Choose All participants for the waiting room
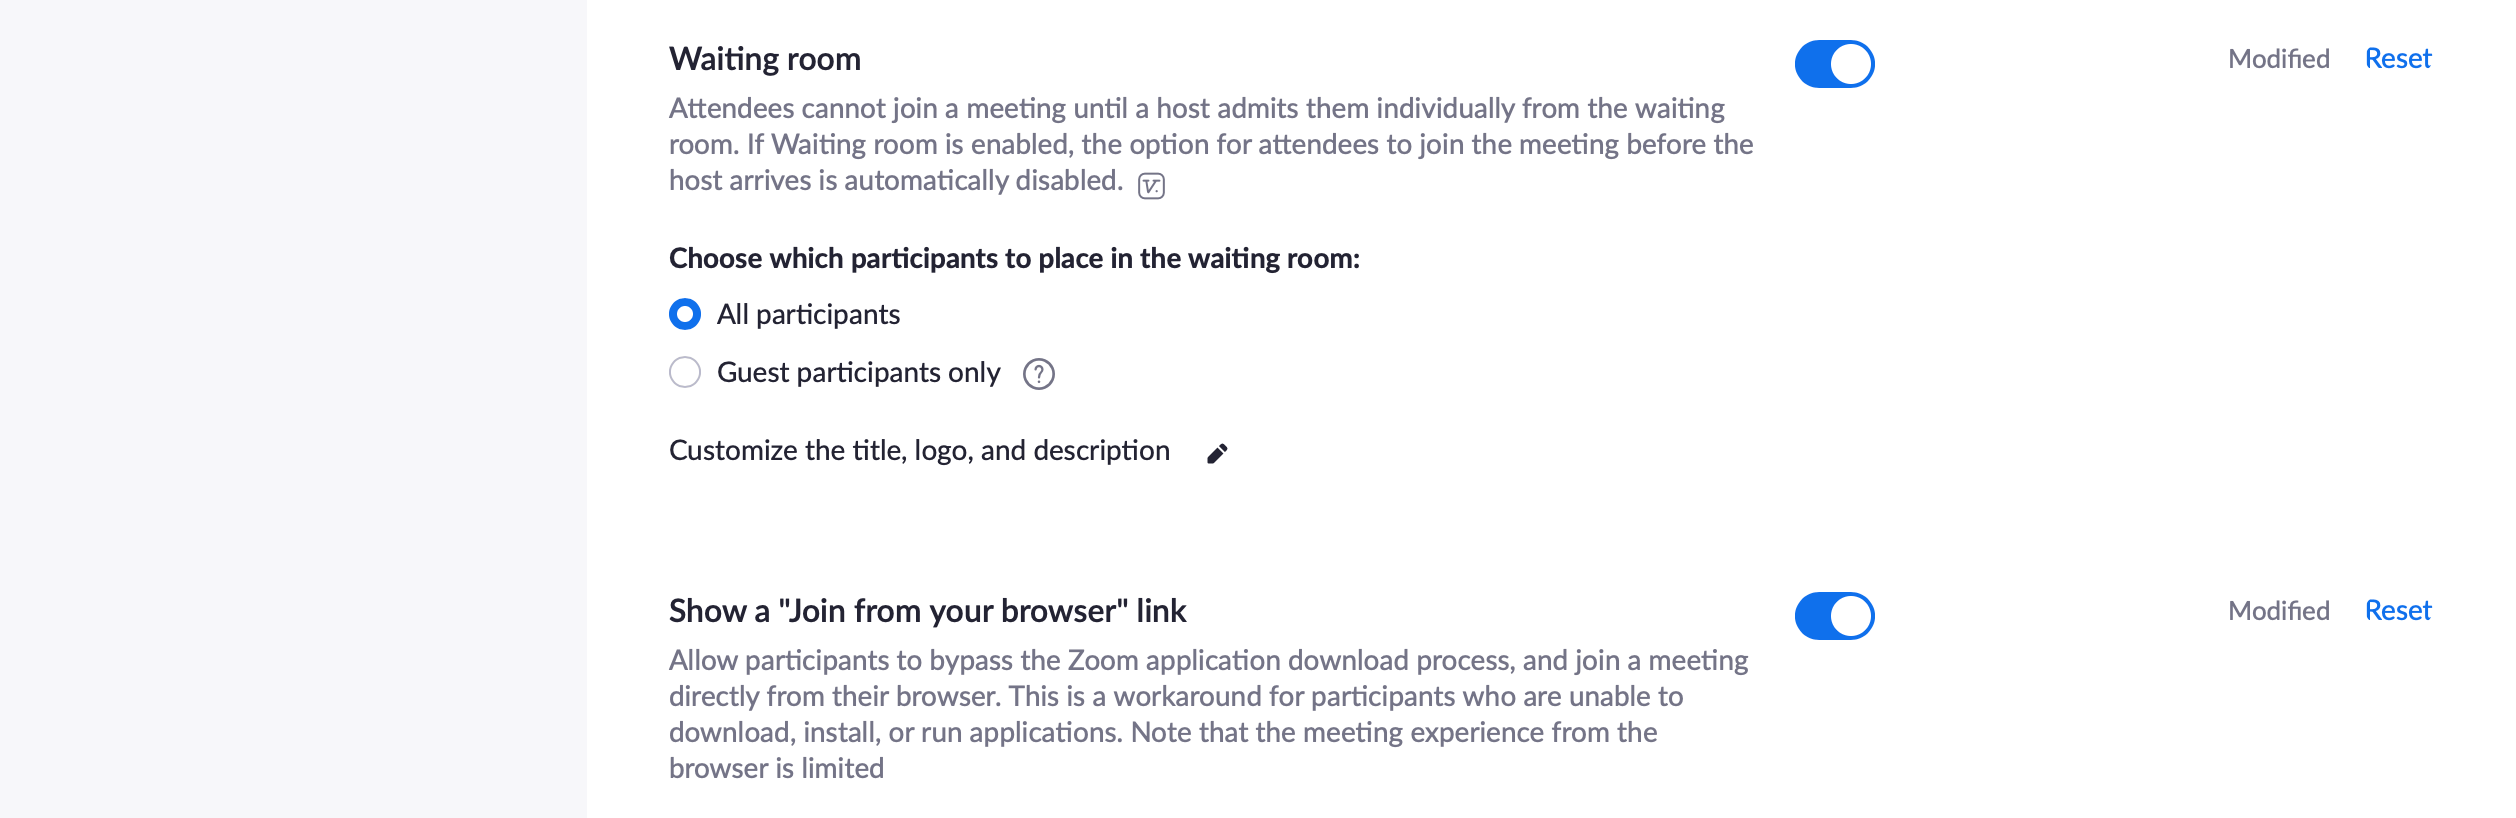 (x=685, y=314)
